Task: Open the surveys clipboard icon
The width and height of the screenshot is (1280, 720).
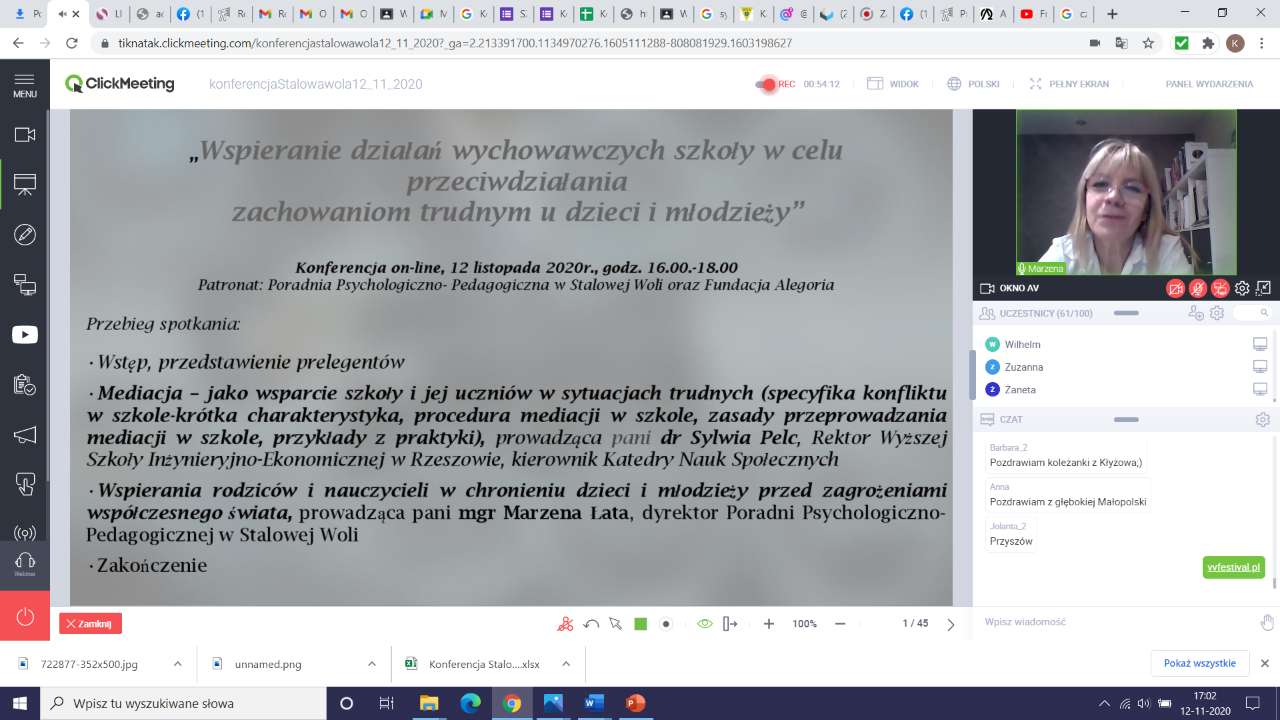Action: 25,385
